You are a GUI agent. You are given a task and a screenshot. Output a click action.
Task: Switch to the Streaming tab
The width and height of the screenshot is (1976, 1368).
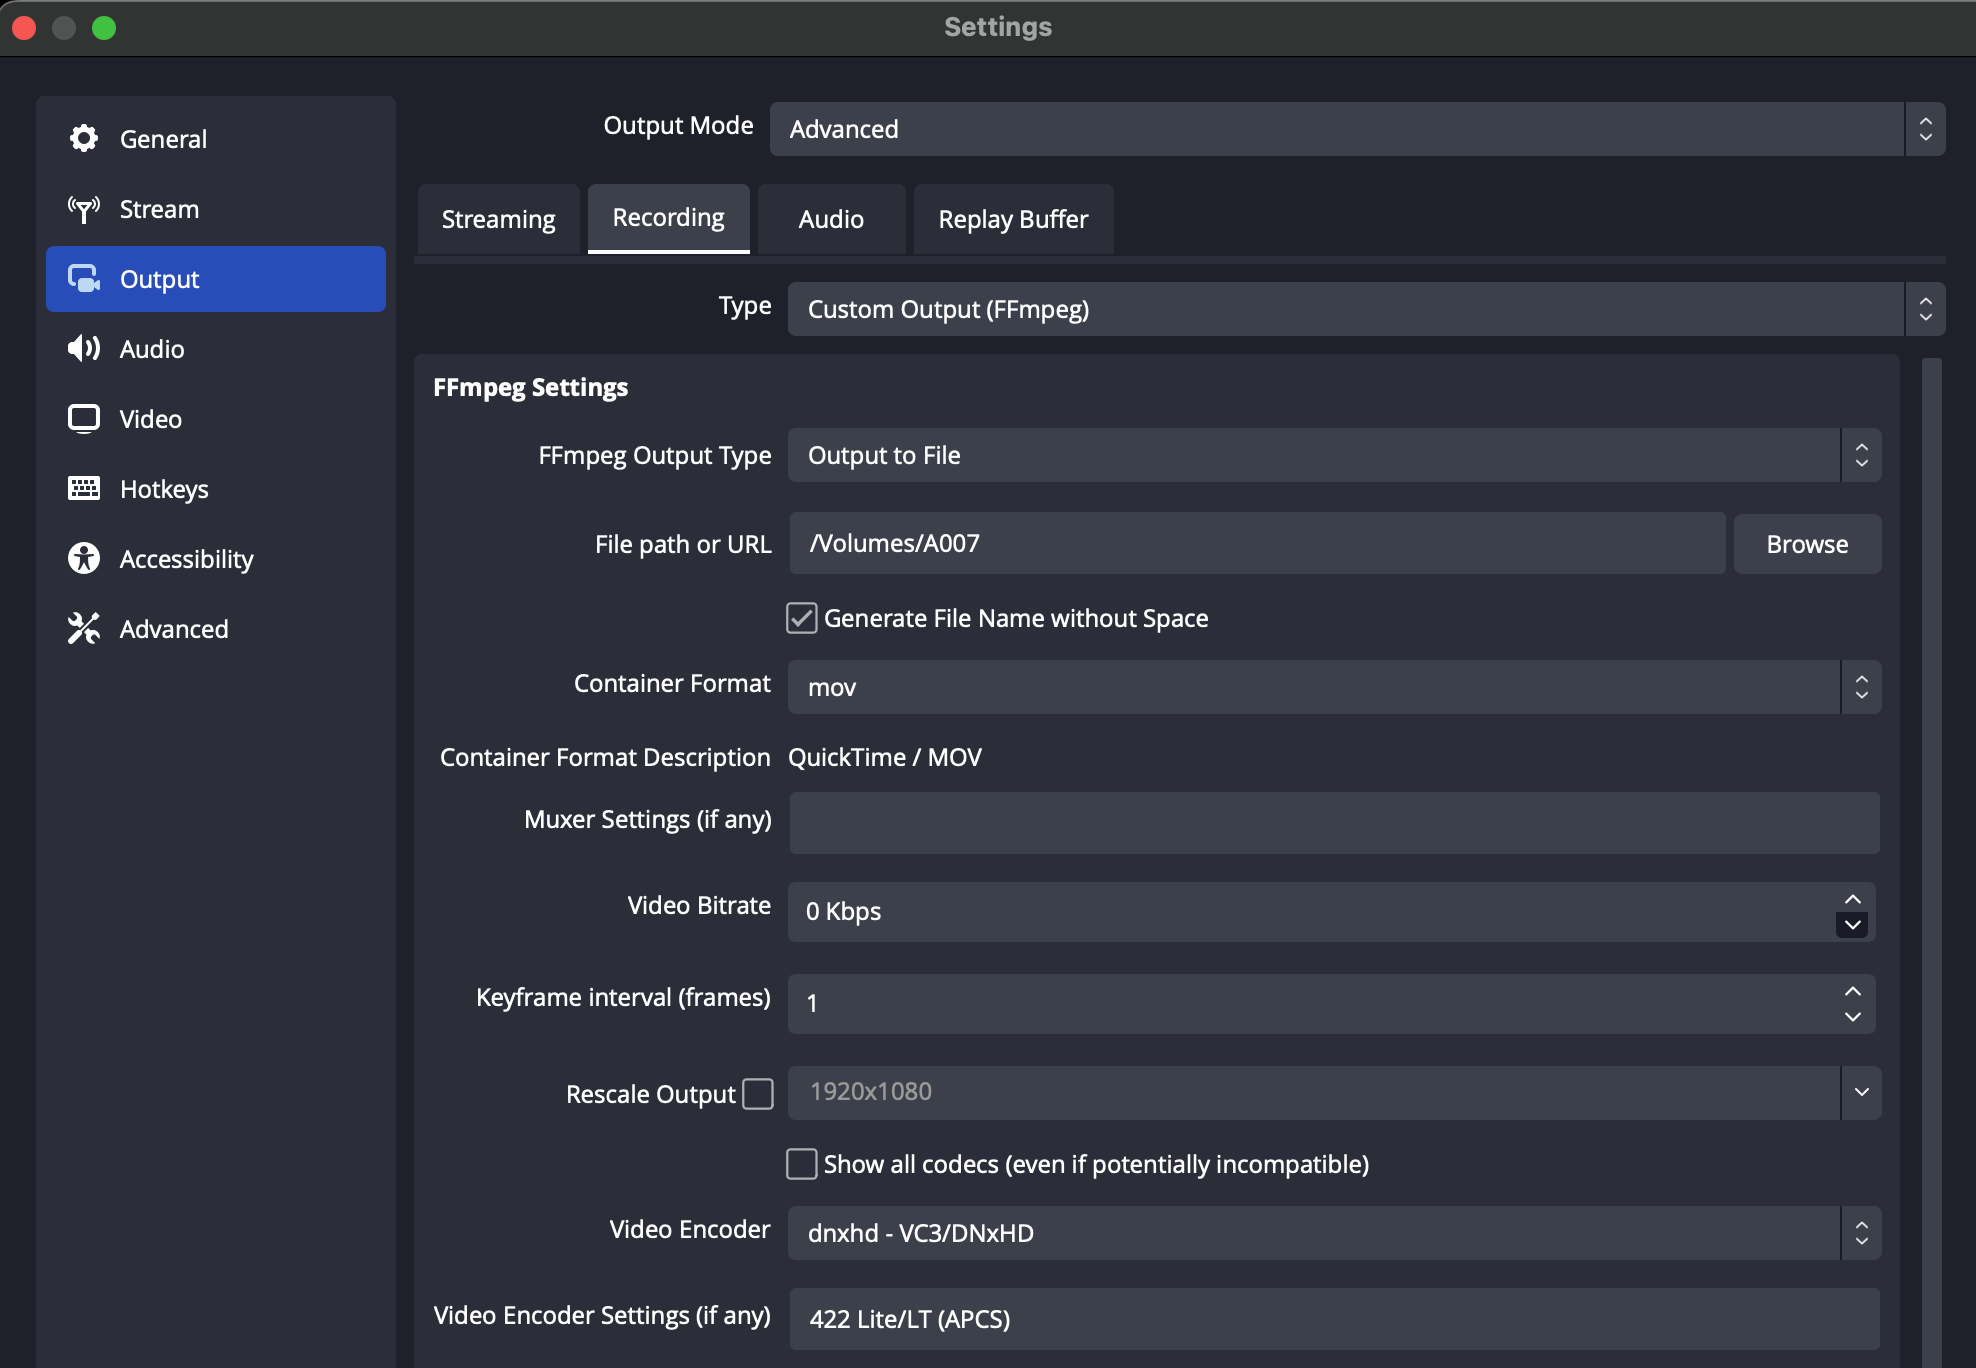click(499, 219)
